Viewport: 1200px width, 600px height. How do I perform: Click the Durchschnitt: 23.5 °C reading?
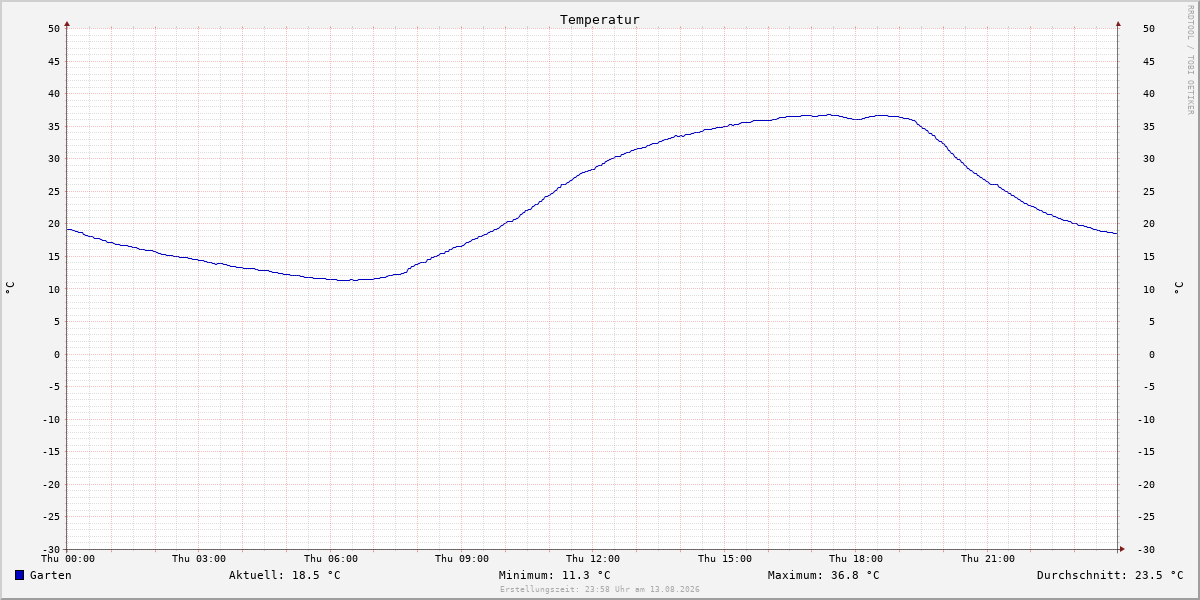[x=1110, y=575]
